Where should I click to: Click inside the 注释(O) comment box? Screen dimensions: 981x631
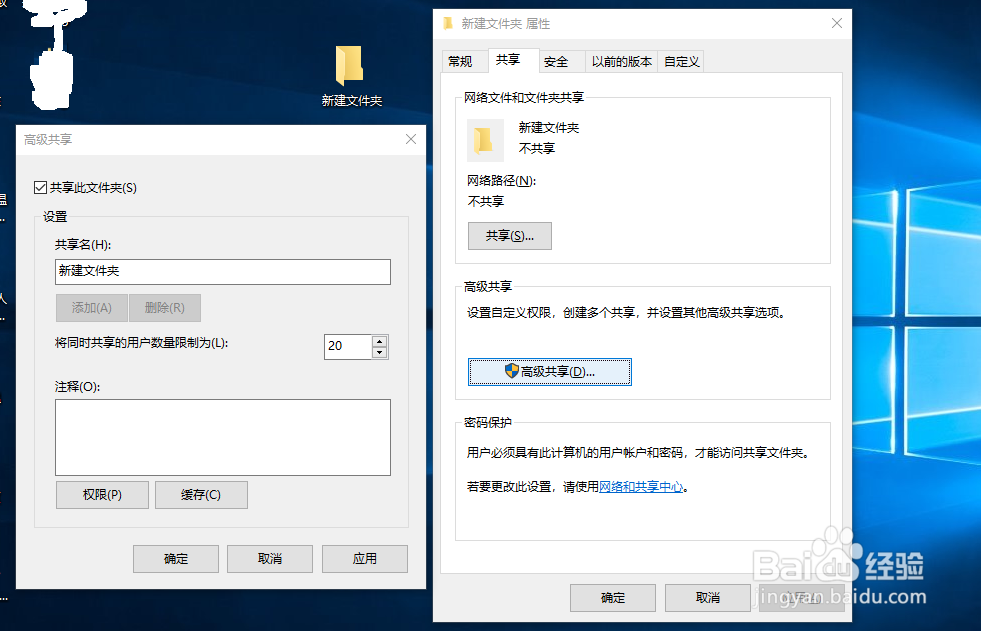[x=222, y=435]
